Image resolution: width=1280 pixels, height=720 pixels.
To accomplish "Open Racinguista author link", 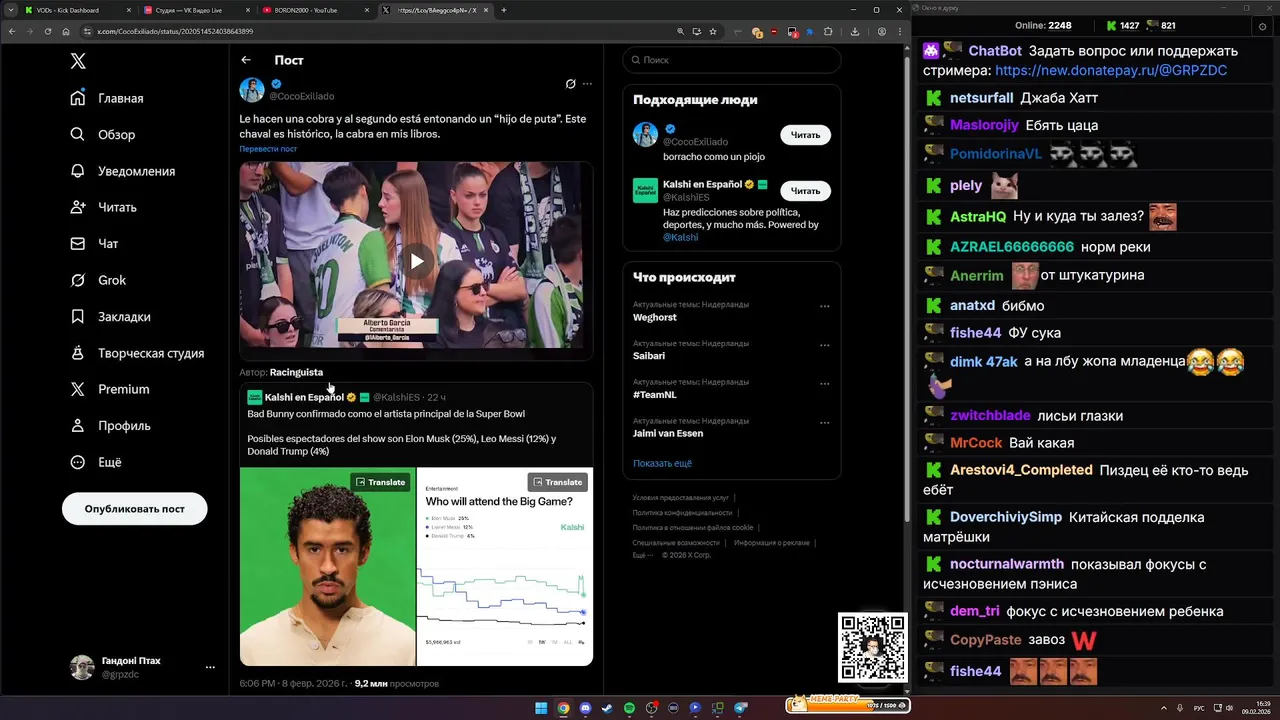I will pyautogui.click(x=296, y=372).
